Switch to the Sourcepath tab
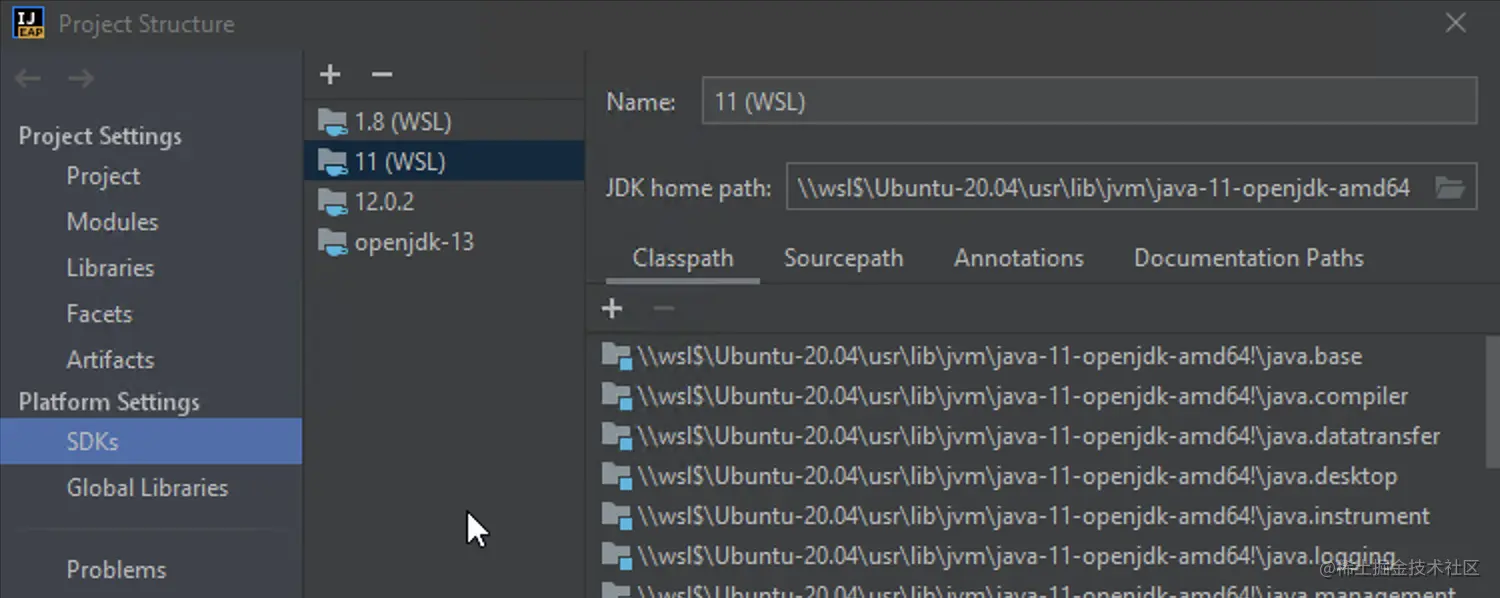1500x598 pixels. (x=843, y=258)
